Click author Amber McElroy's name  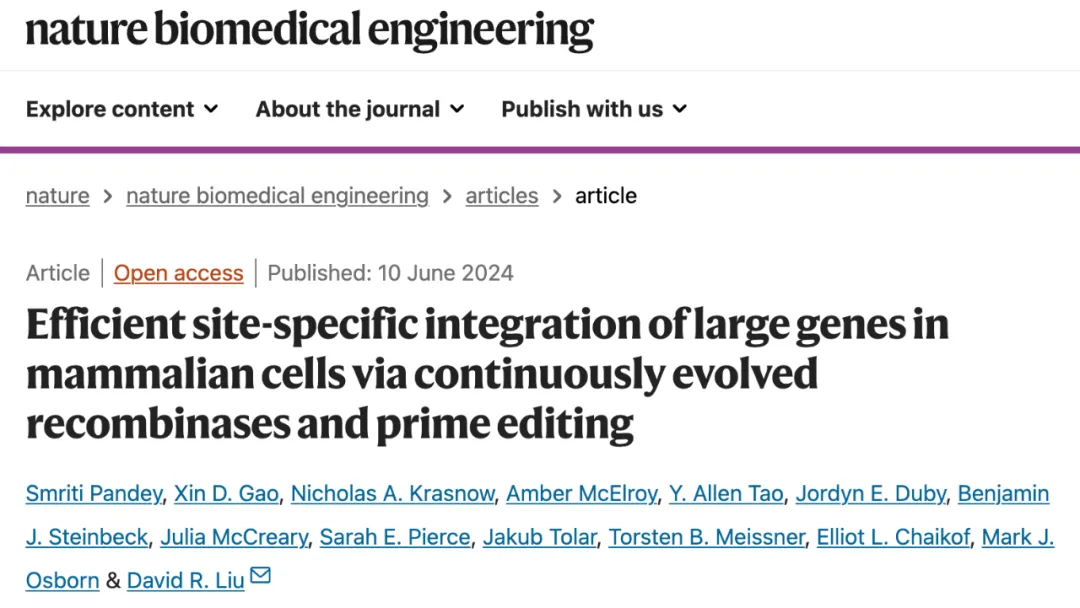point(581,493)
